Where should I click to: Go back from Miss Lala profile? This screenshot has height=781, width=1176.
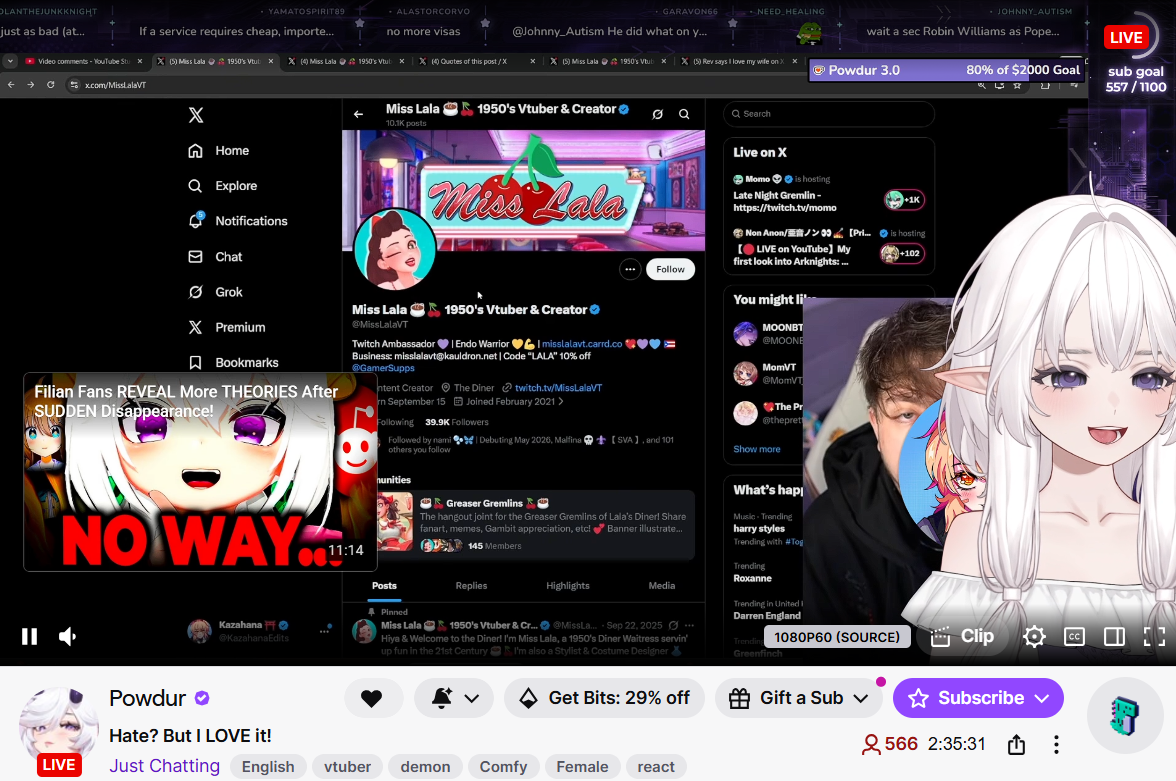[358, 114]
